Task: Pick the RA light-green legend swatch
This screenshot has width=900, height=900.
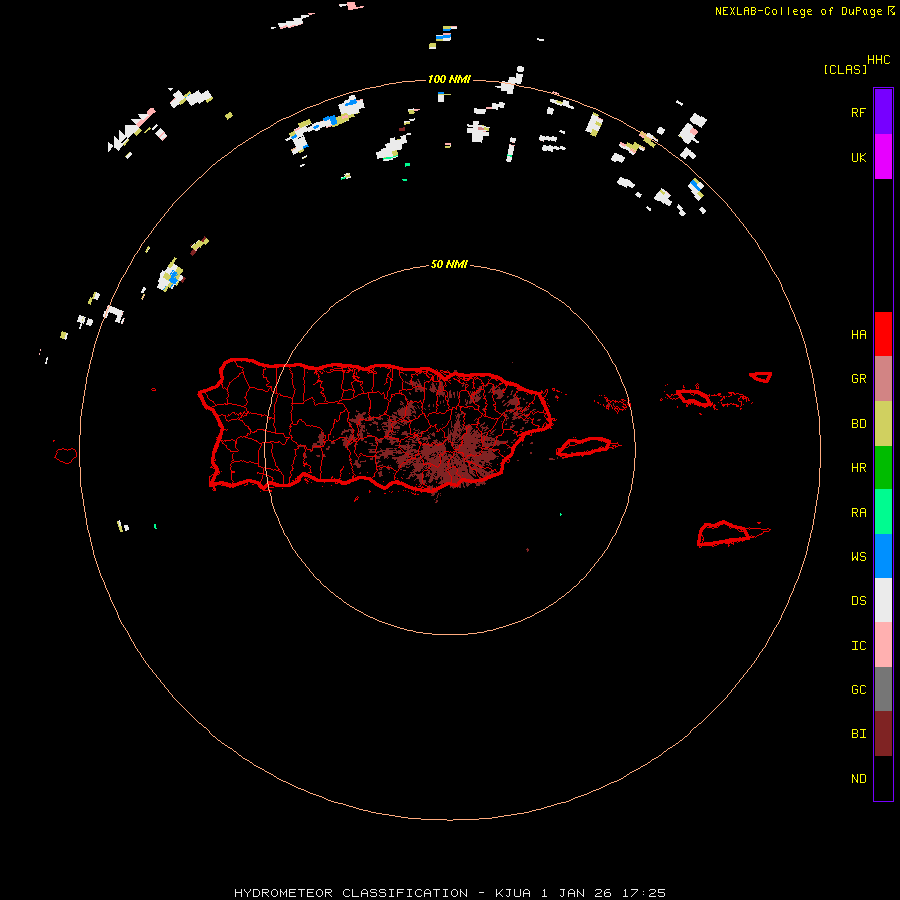Action: pos(883,512)
